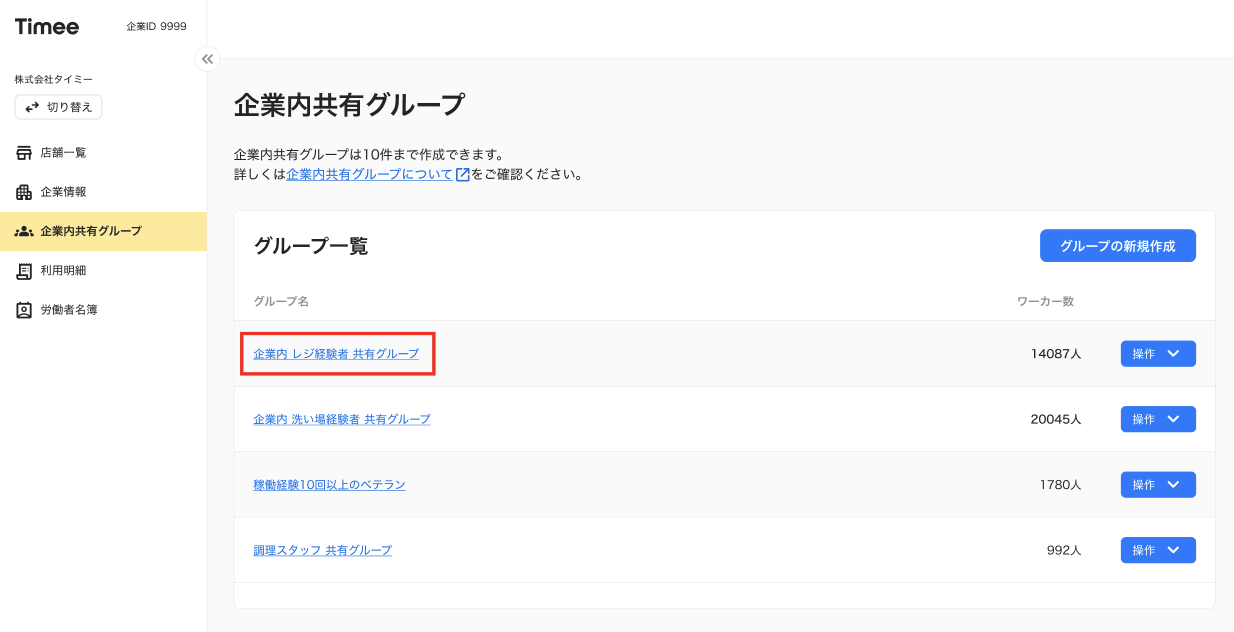Click the receipt icon beside 利用明細
The height and width of the screenshot is (632, 1234).
point(24,271)
